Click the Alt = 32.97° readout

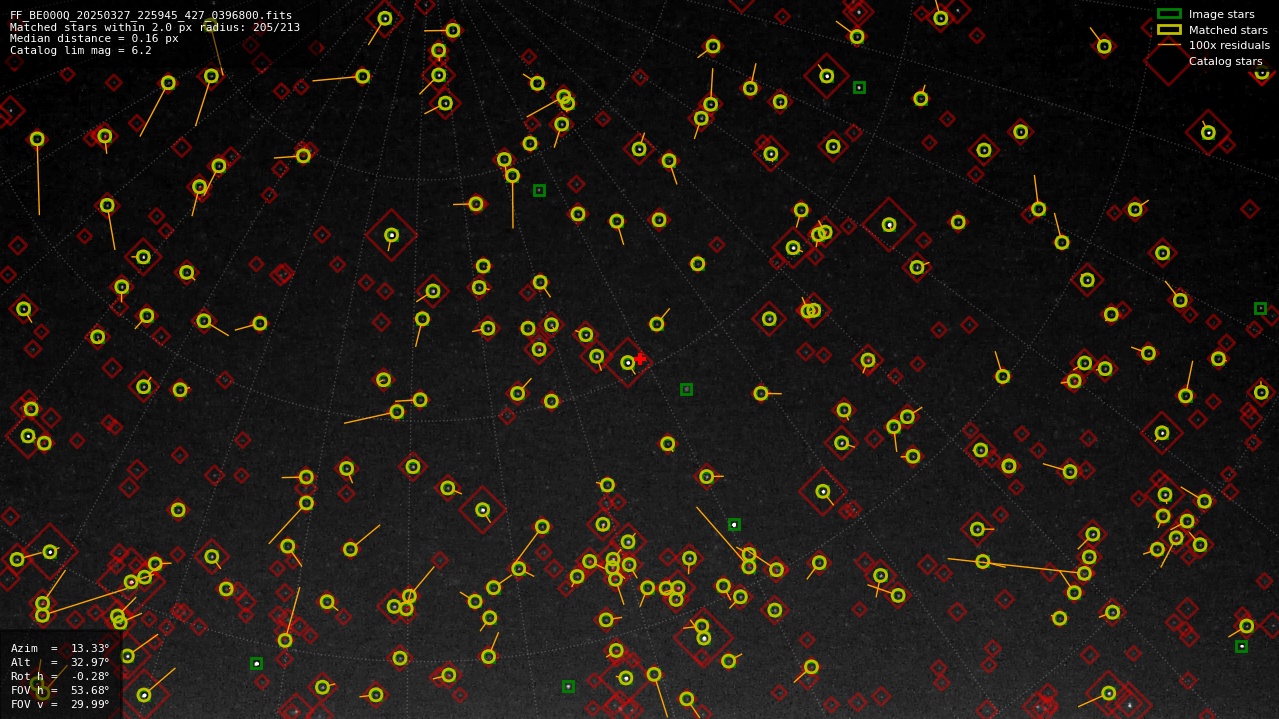60,662
